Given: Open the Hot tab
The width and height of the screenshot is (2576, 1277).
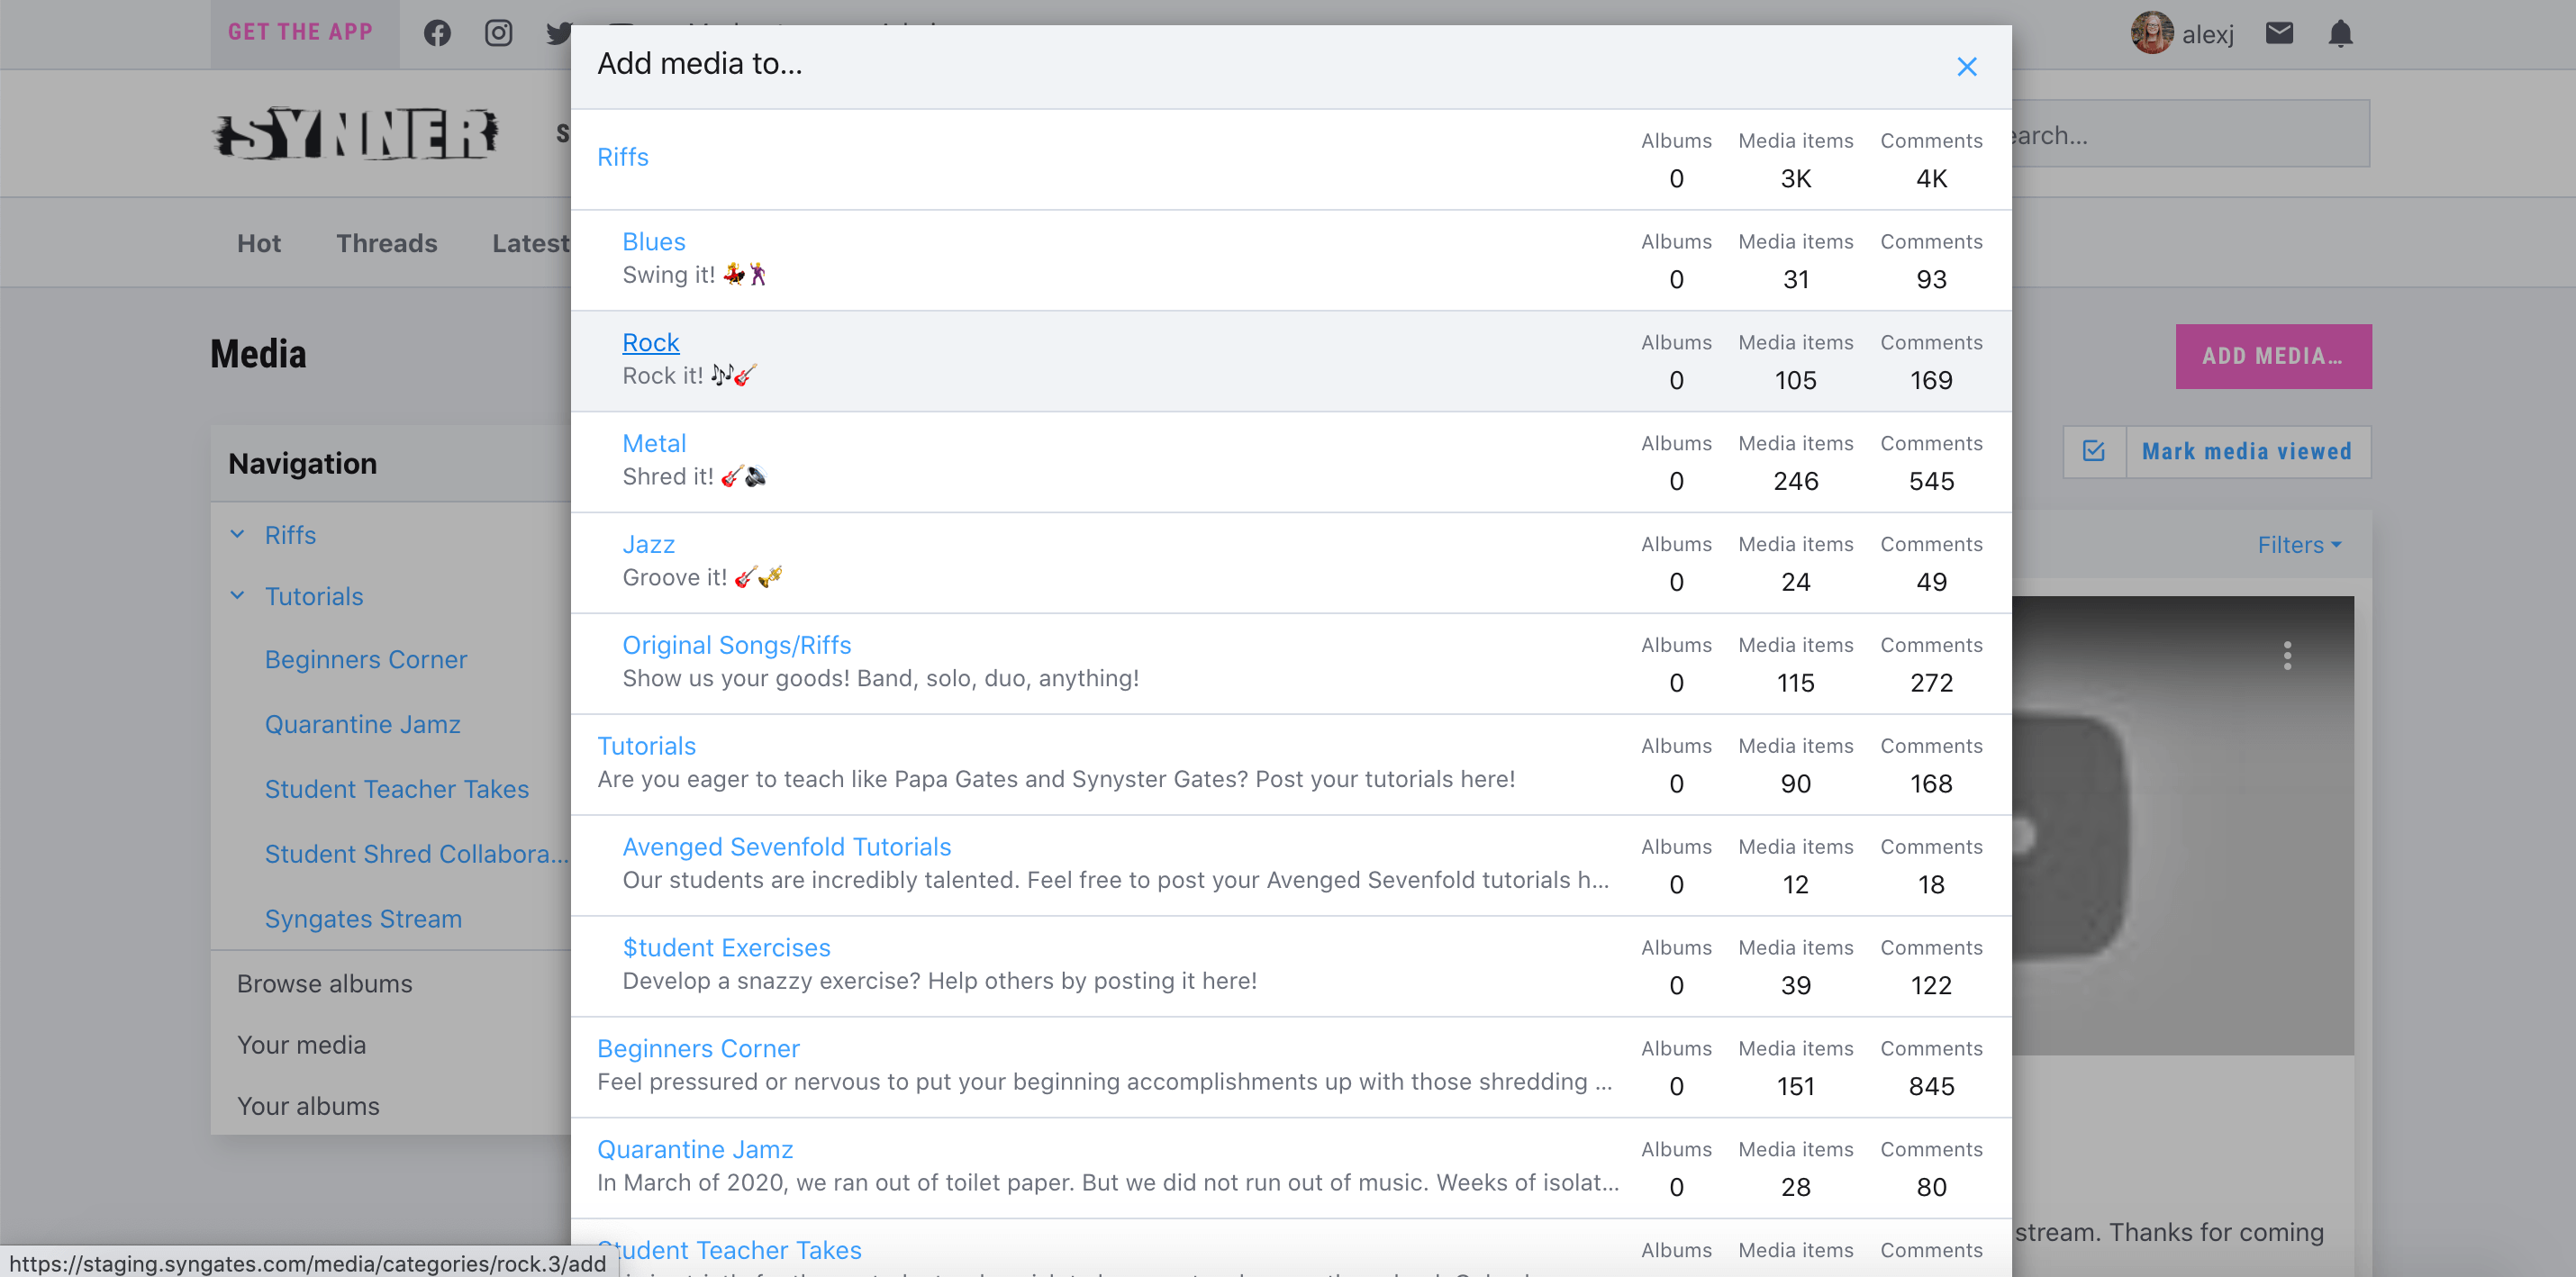Looking at the screenshot, I should tap(258, 243).
